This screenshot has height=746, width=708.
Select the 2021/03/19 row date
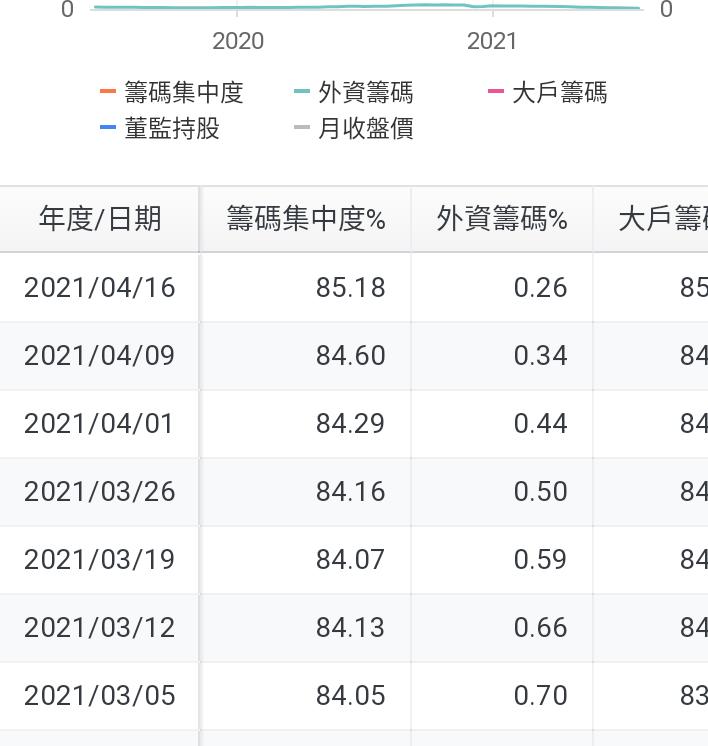pos(100,560)
